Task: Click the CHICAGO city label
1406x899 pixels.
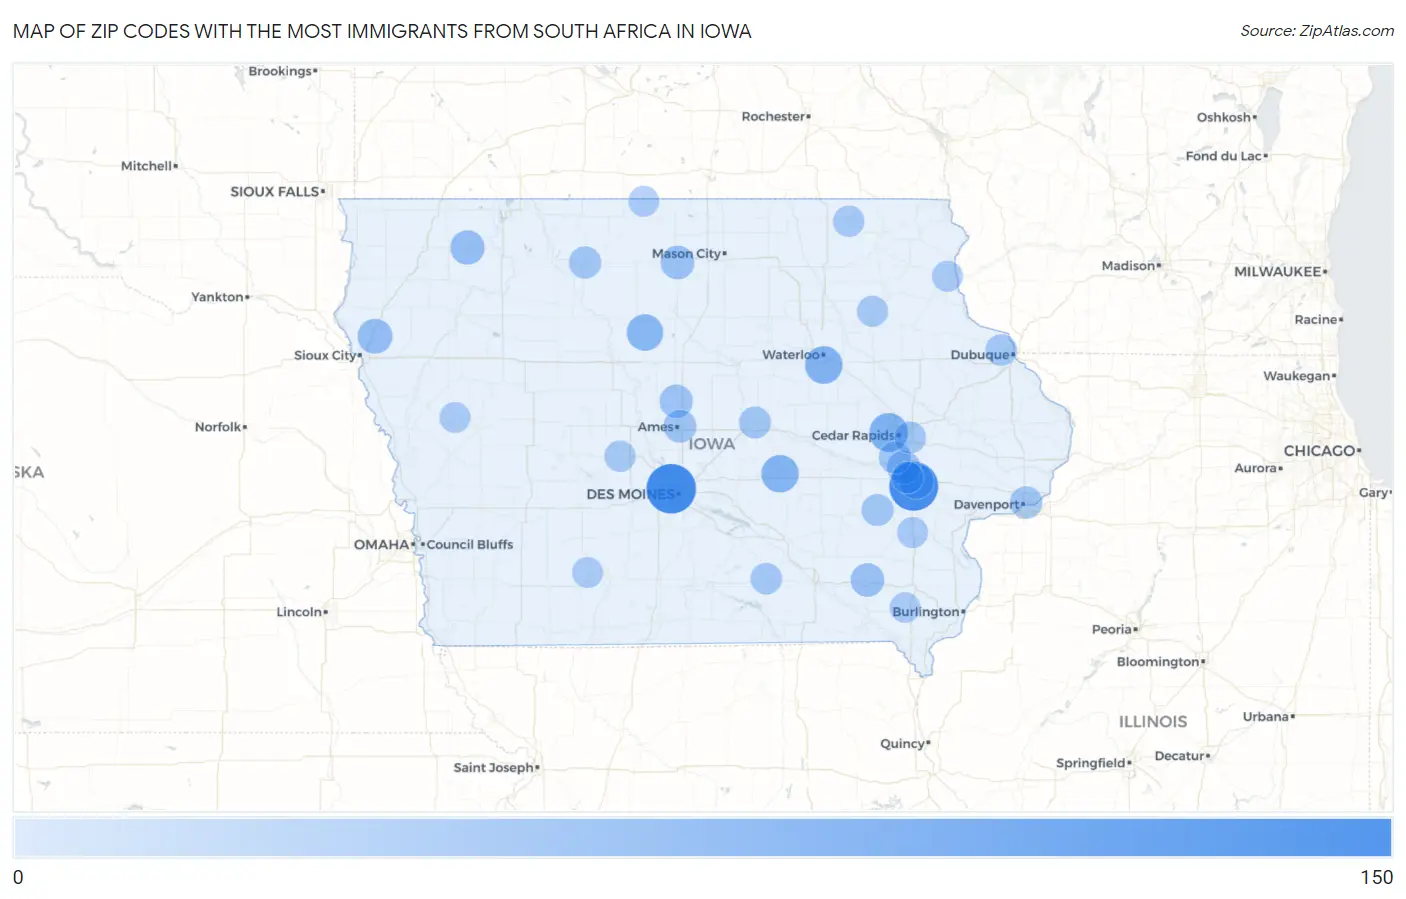Action: coord(1320,451)
